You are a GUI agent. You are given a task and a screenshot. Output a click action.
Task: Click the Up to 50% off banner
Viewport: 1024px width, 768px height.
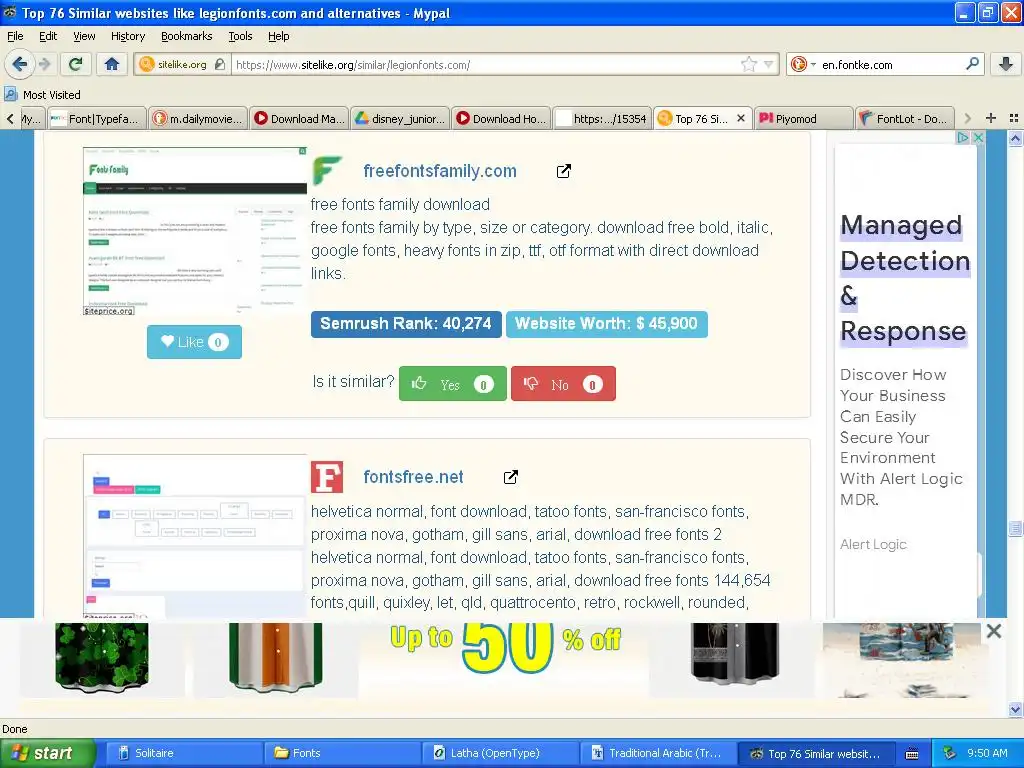pos(505,649)
